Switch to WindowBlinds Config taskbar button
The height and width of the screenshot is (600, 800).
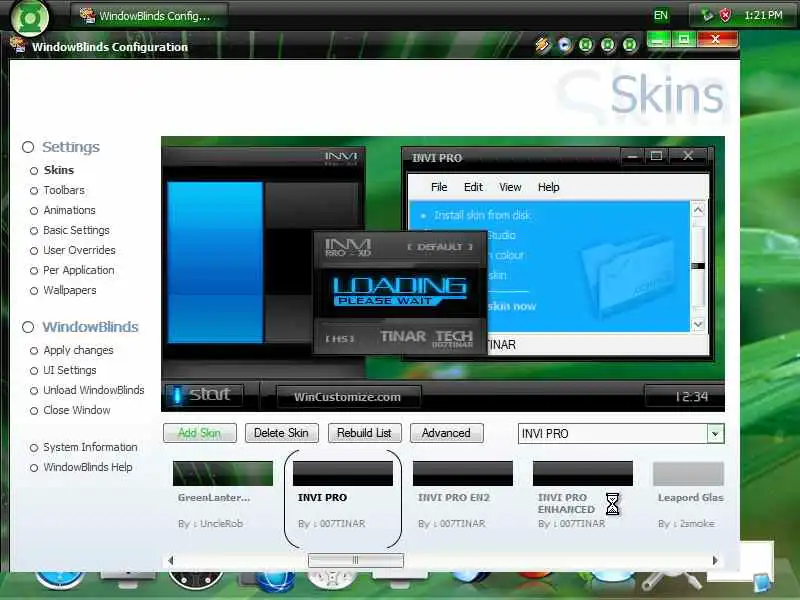click(x=148, y=16)
